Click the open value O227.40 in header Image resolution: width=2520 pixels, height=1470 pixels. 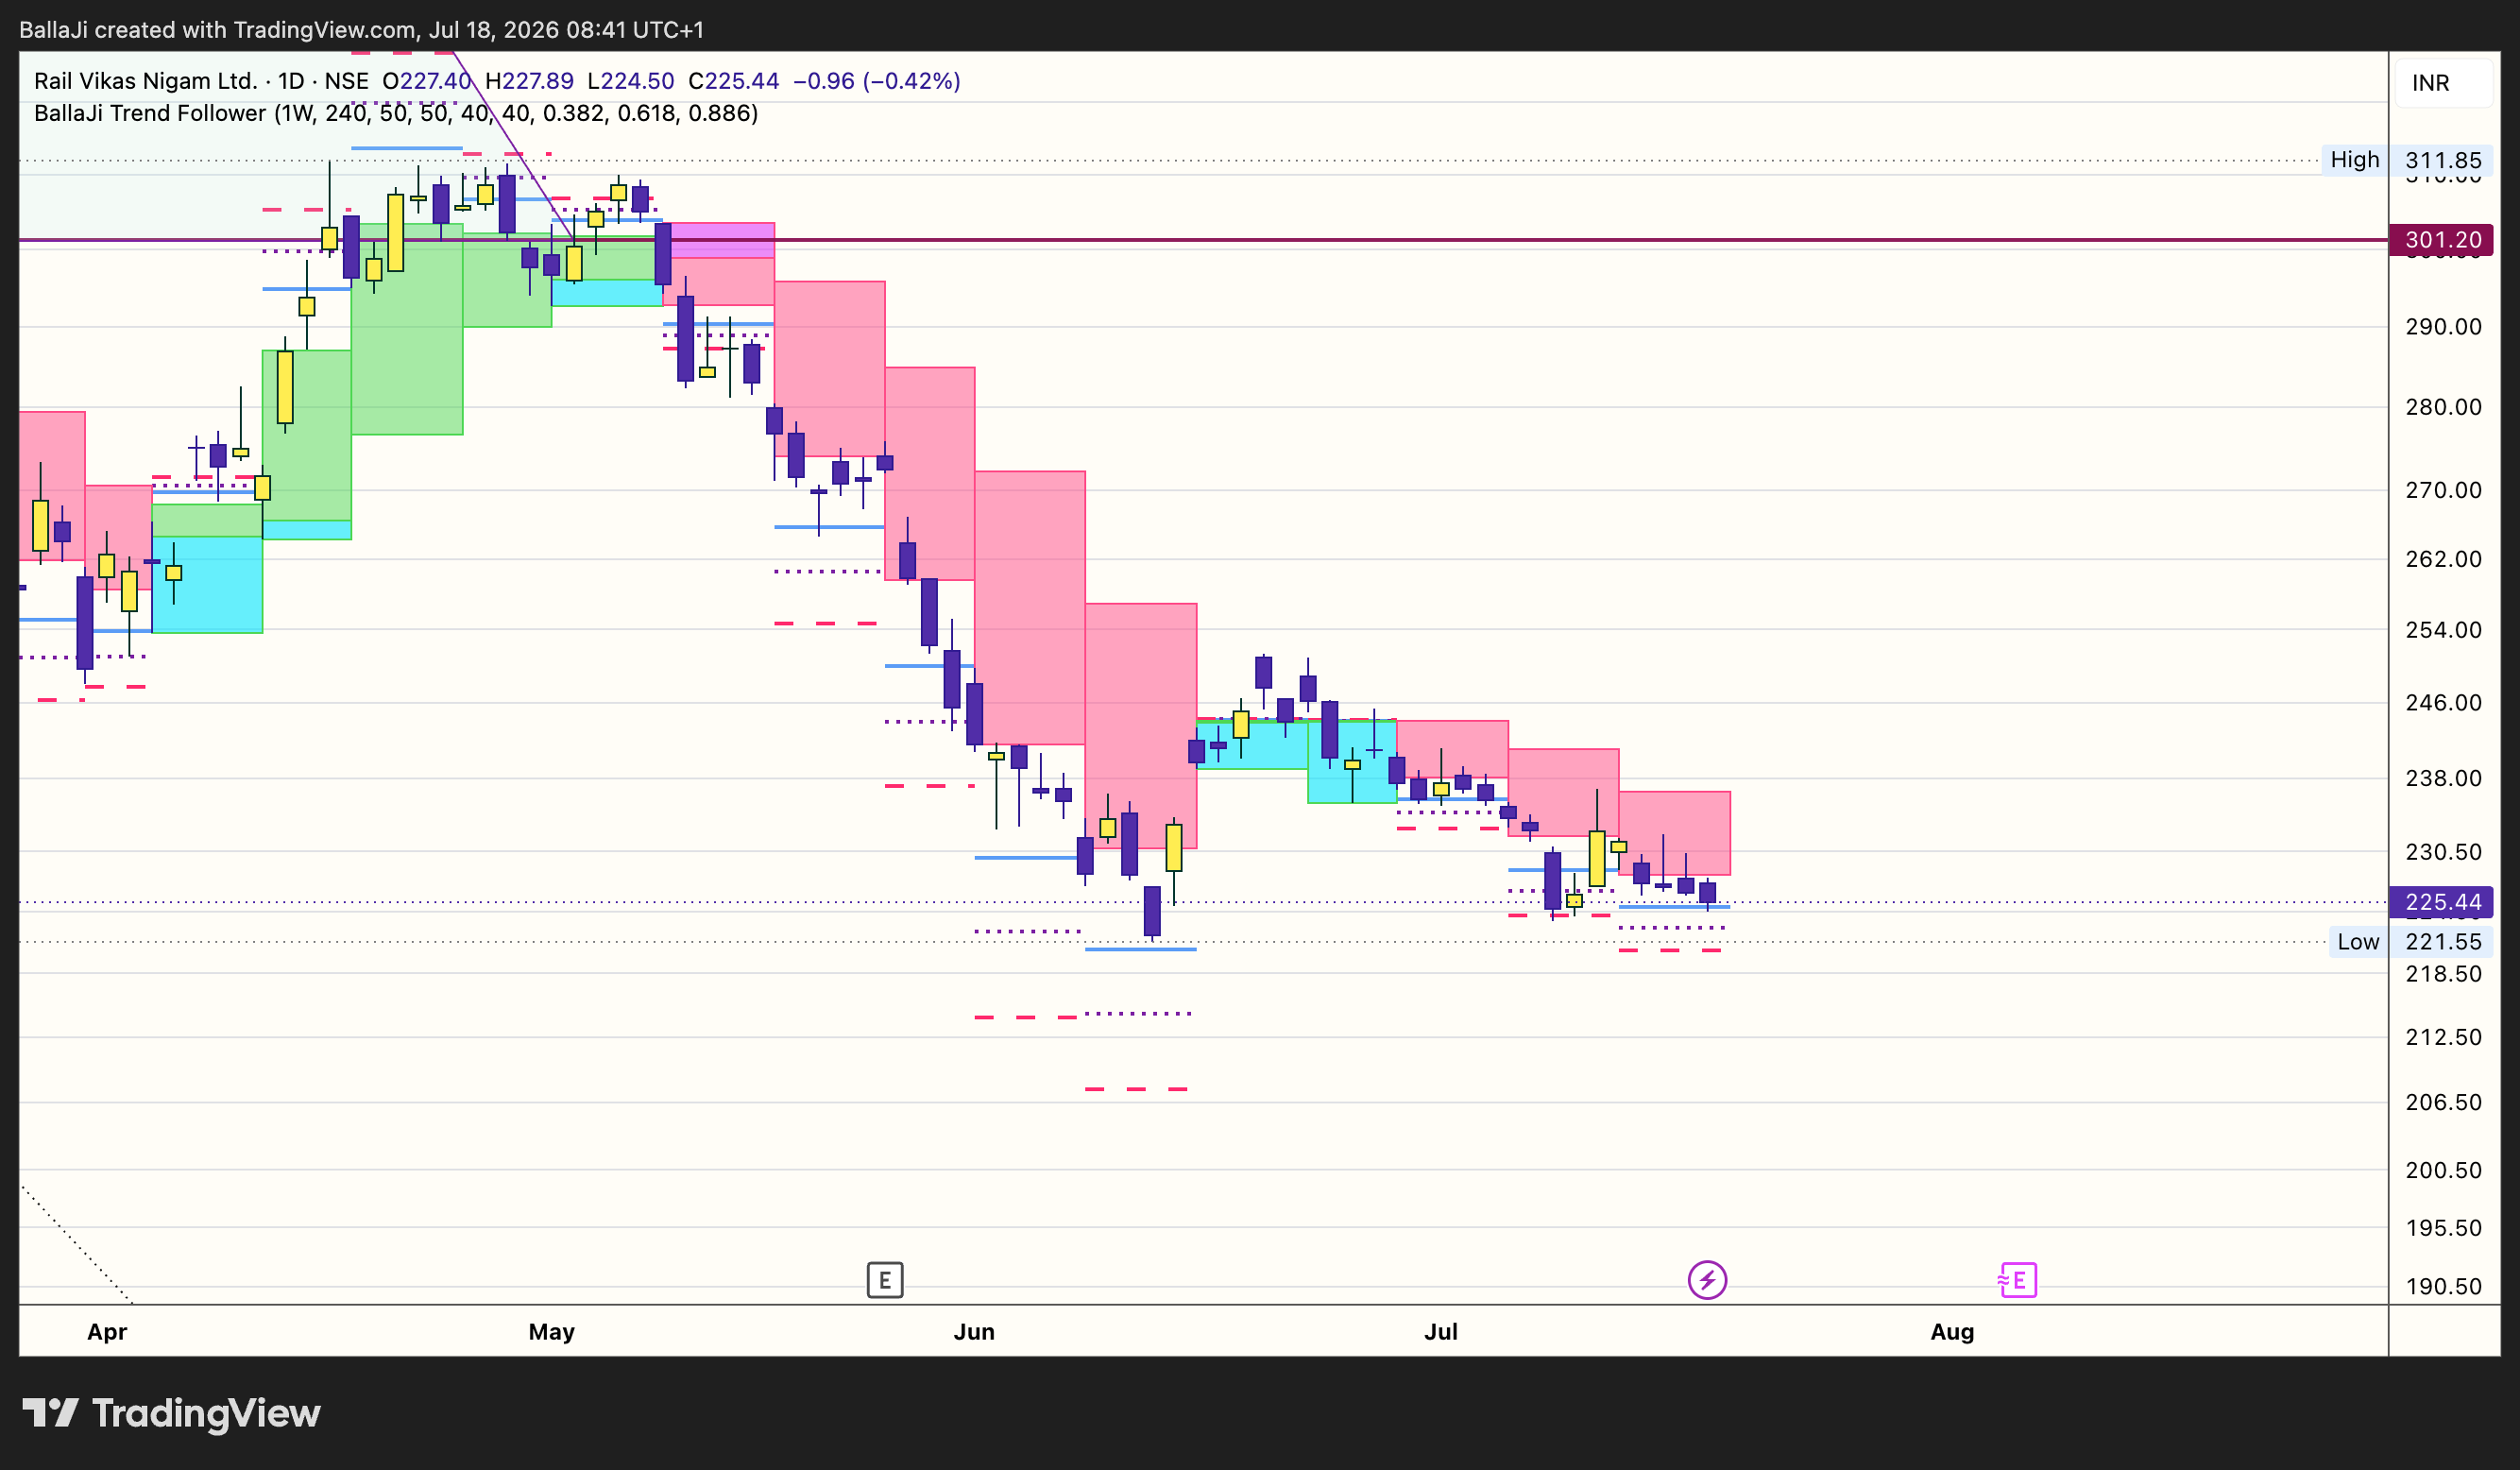click(427, 81)
